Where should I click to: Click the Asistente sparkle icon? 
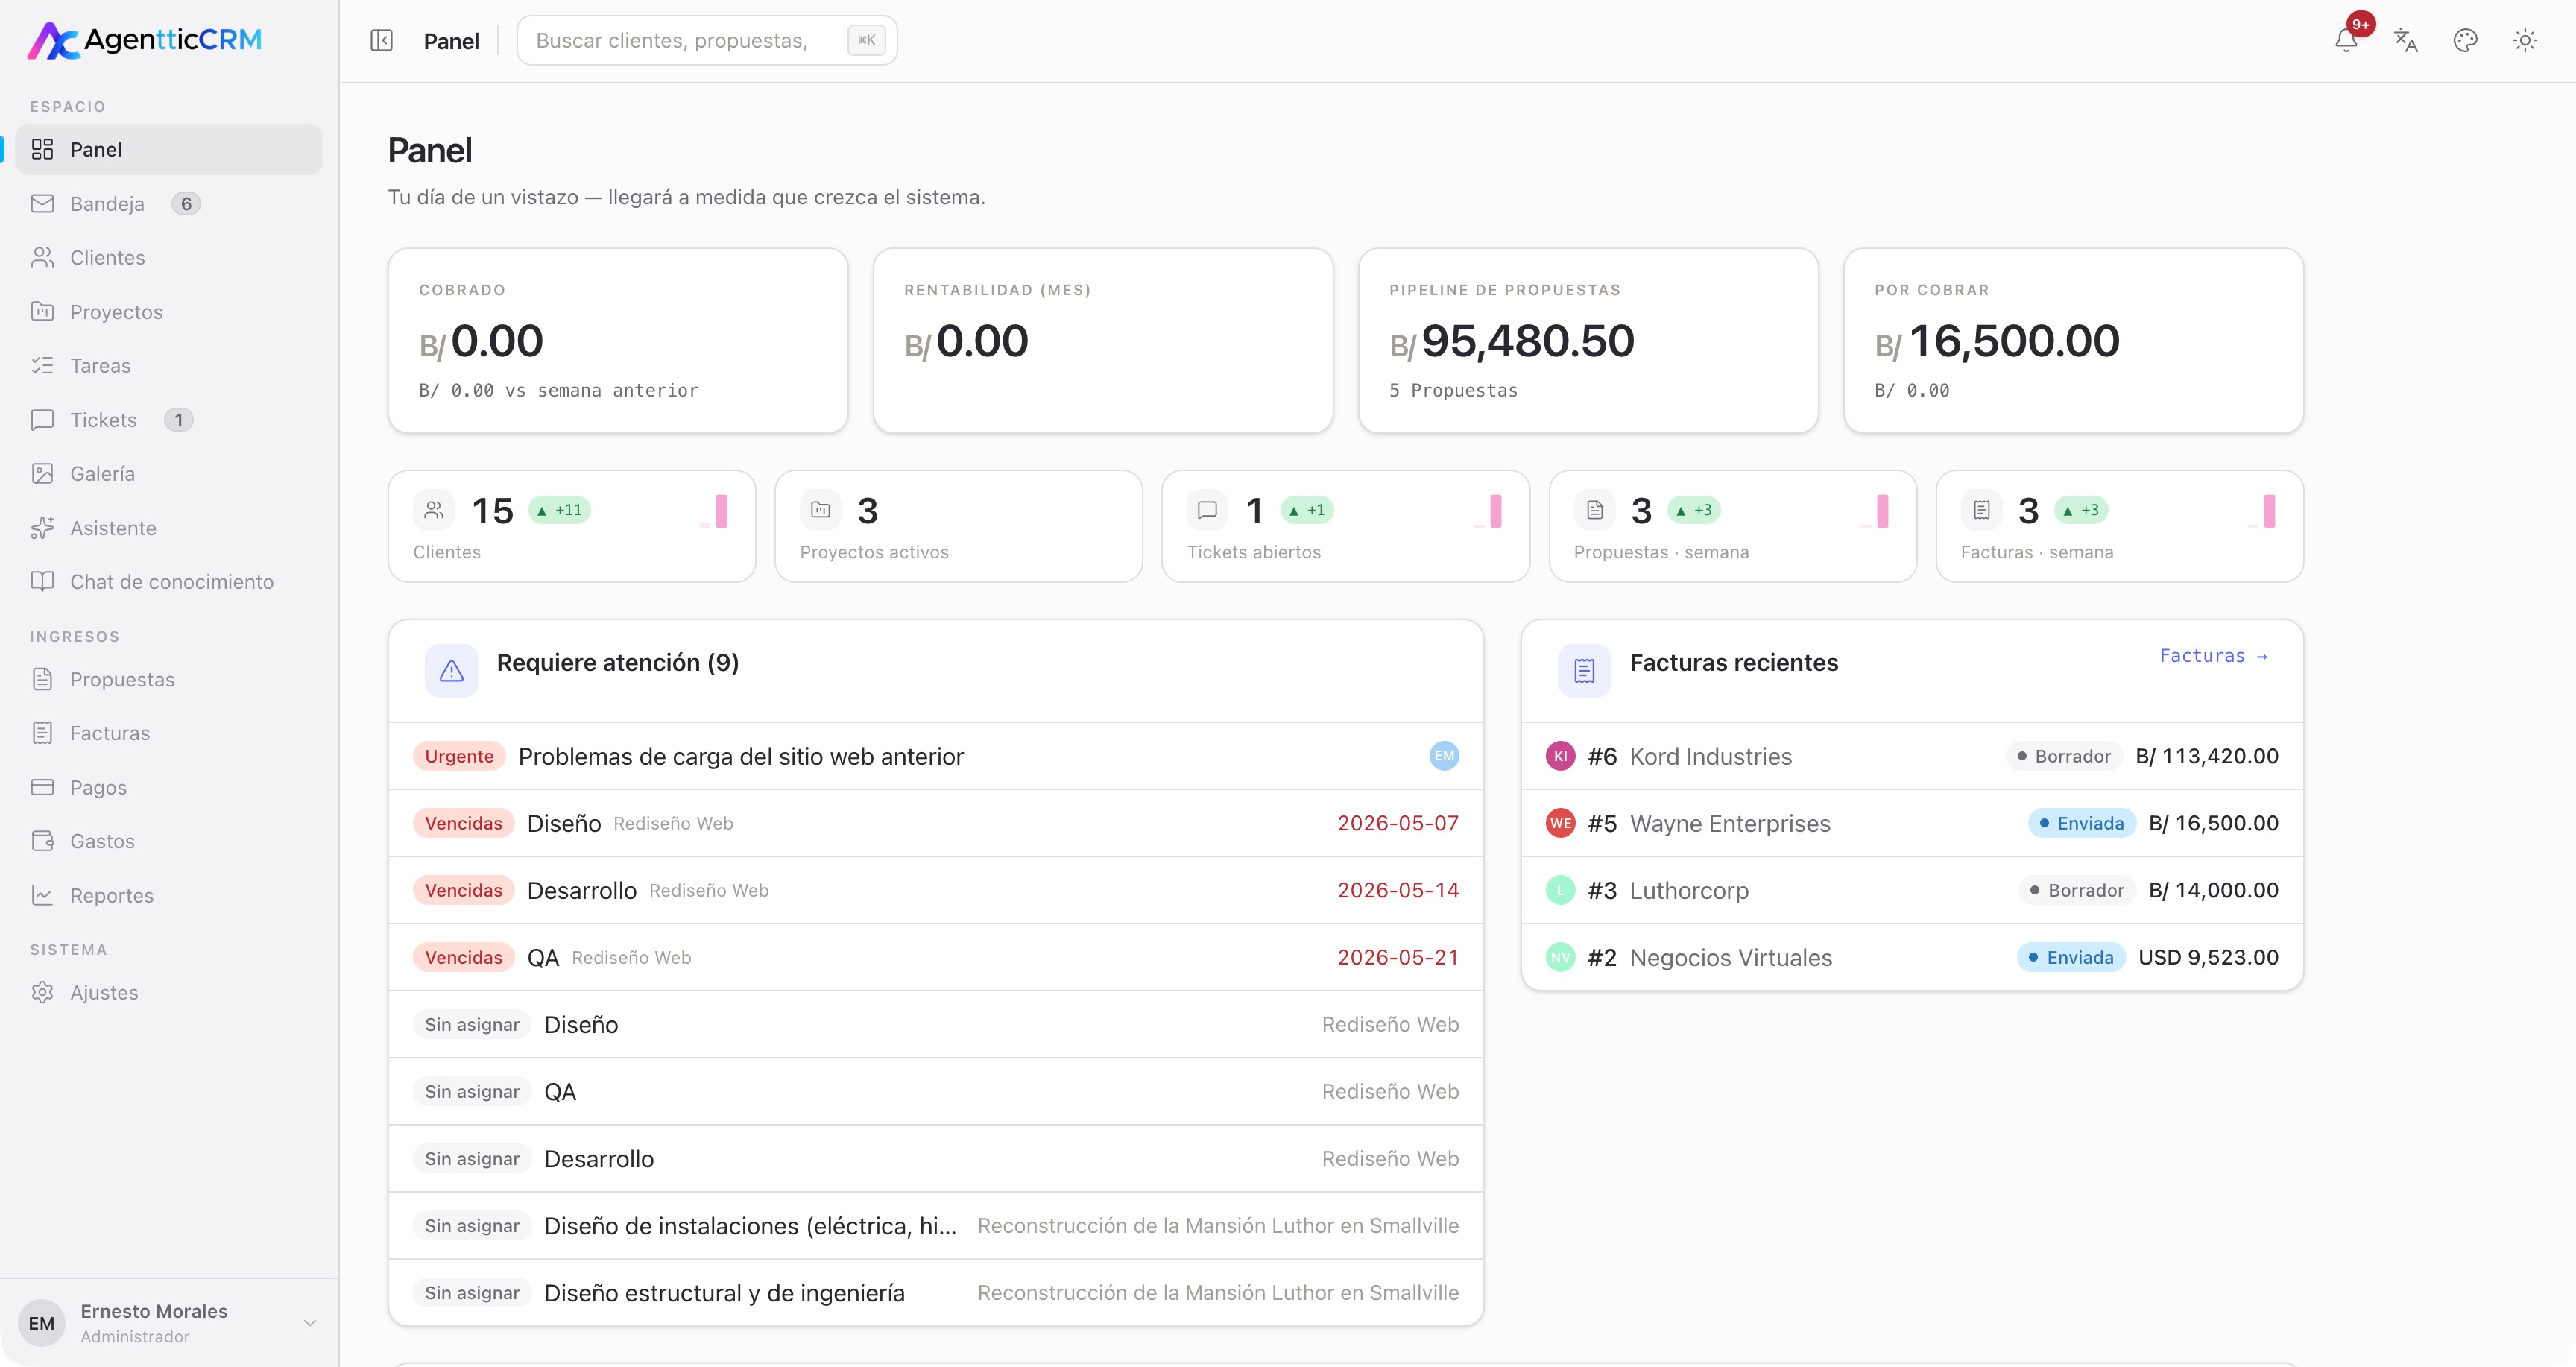pos(42,527)
